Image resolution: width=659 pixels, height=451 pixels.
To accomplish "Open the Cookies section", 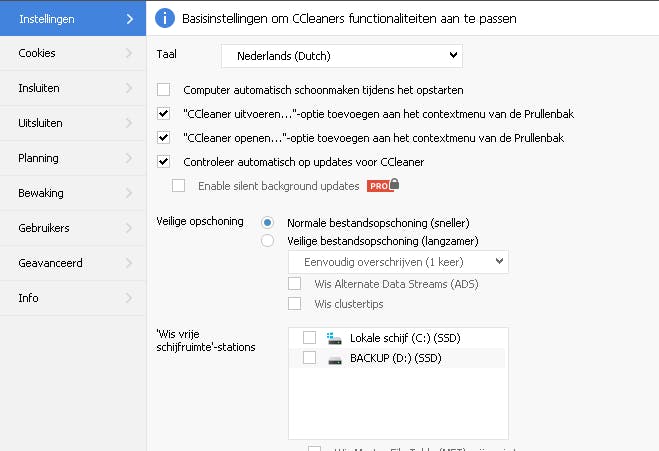I will [73, 53].
